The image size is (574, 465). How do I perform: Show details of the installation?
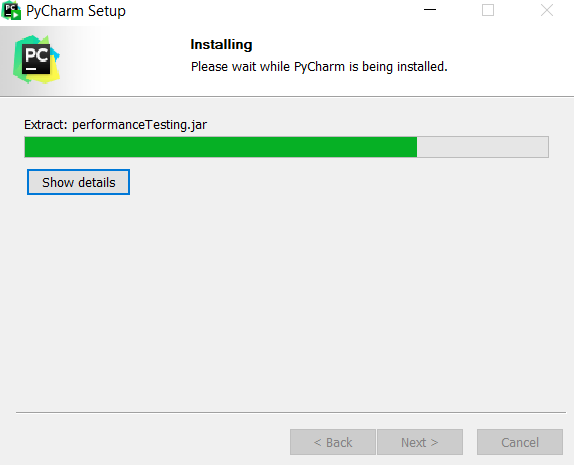78,182
